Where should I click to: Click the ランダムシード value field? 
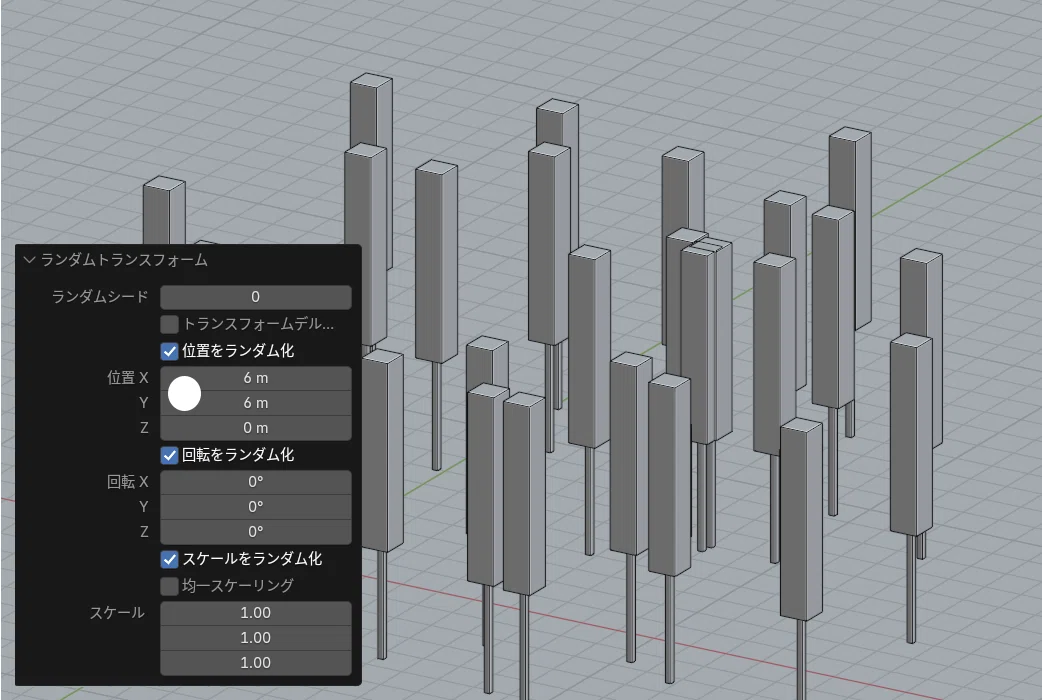(256, 297)
